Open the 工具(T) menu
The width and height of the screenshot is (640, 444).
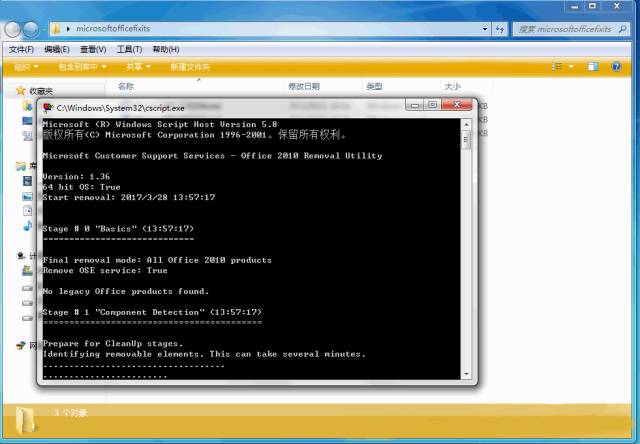click(129, 49)
